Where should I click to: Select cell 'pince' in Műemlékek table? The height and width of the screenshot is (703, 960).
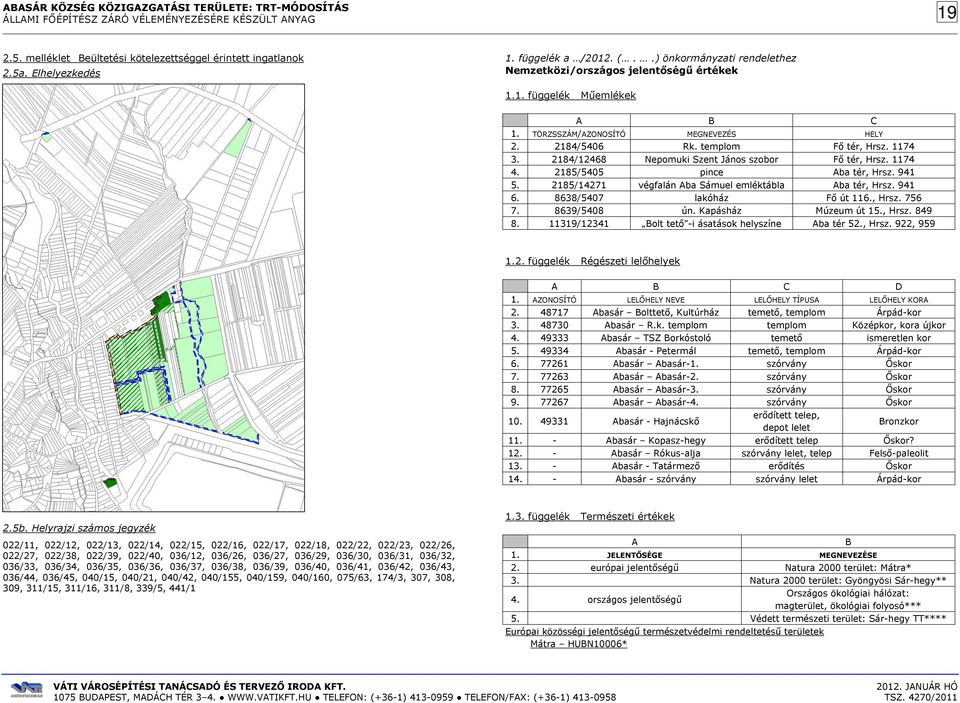[711, 172]
